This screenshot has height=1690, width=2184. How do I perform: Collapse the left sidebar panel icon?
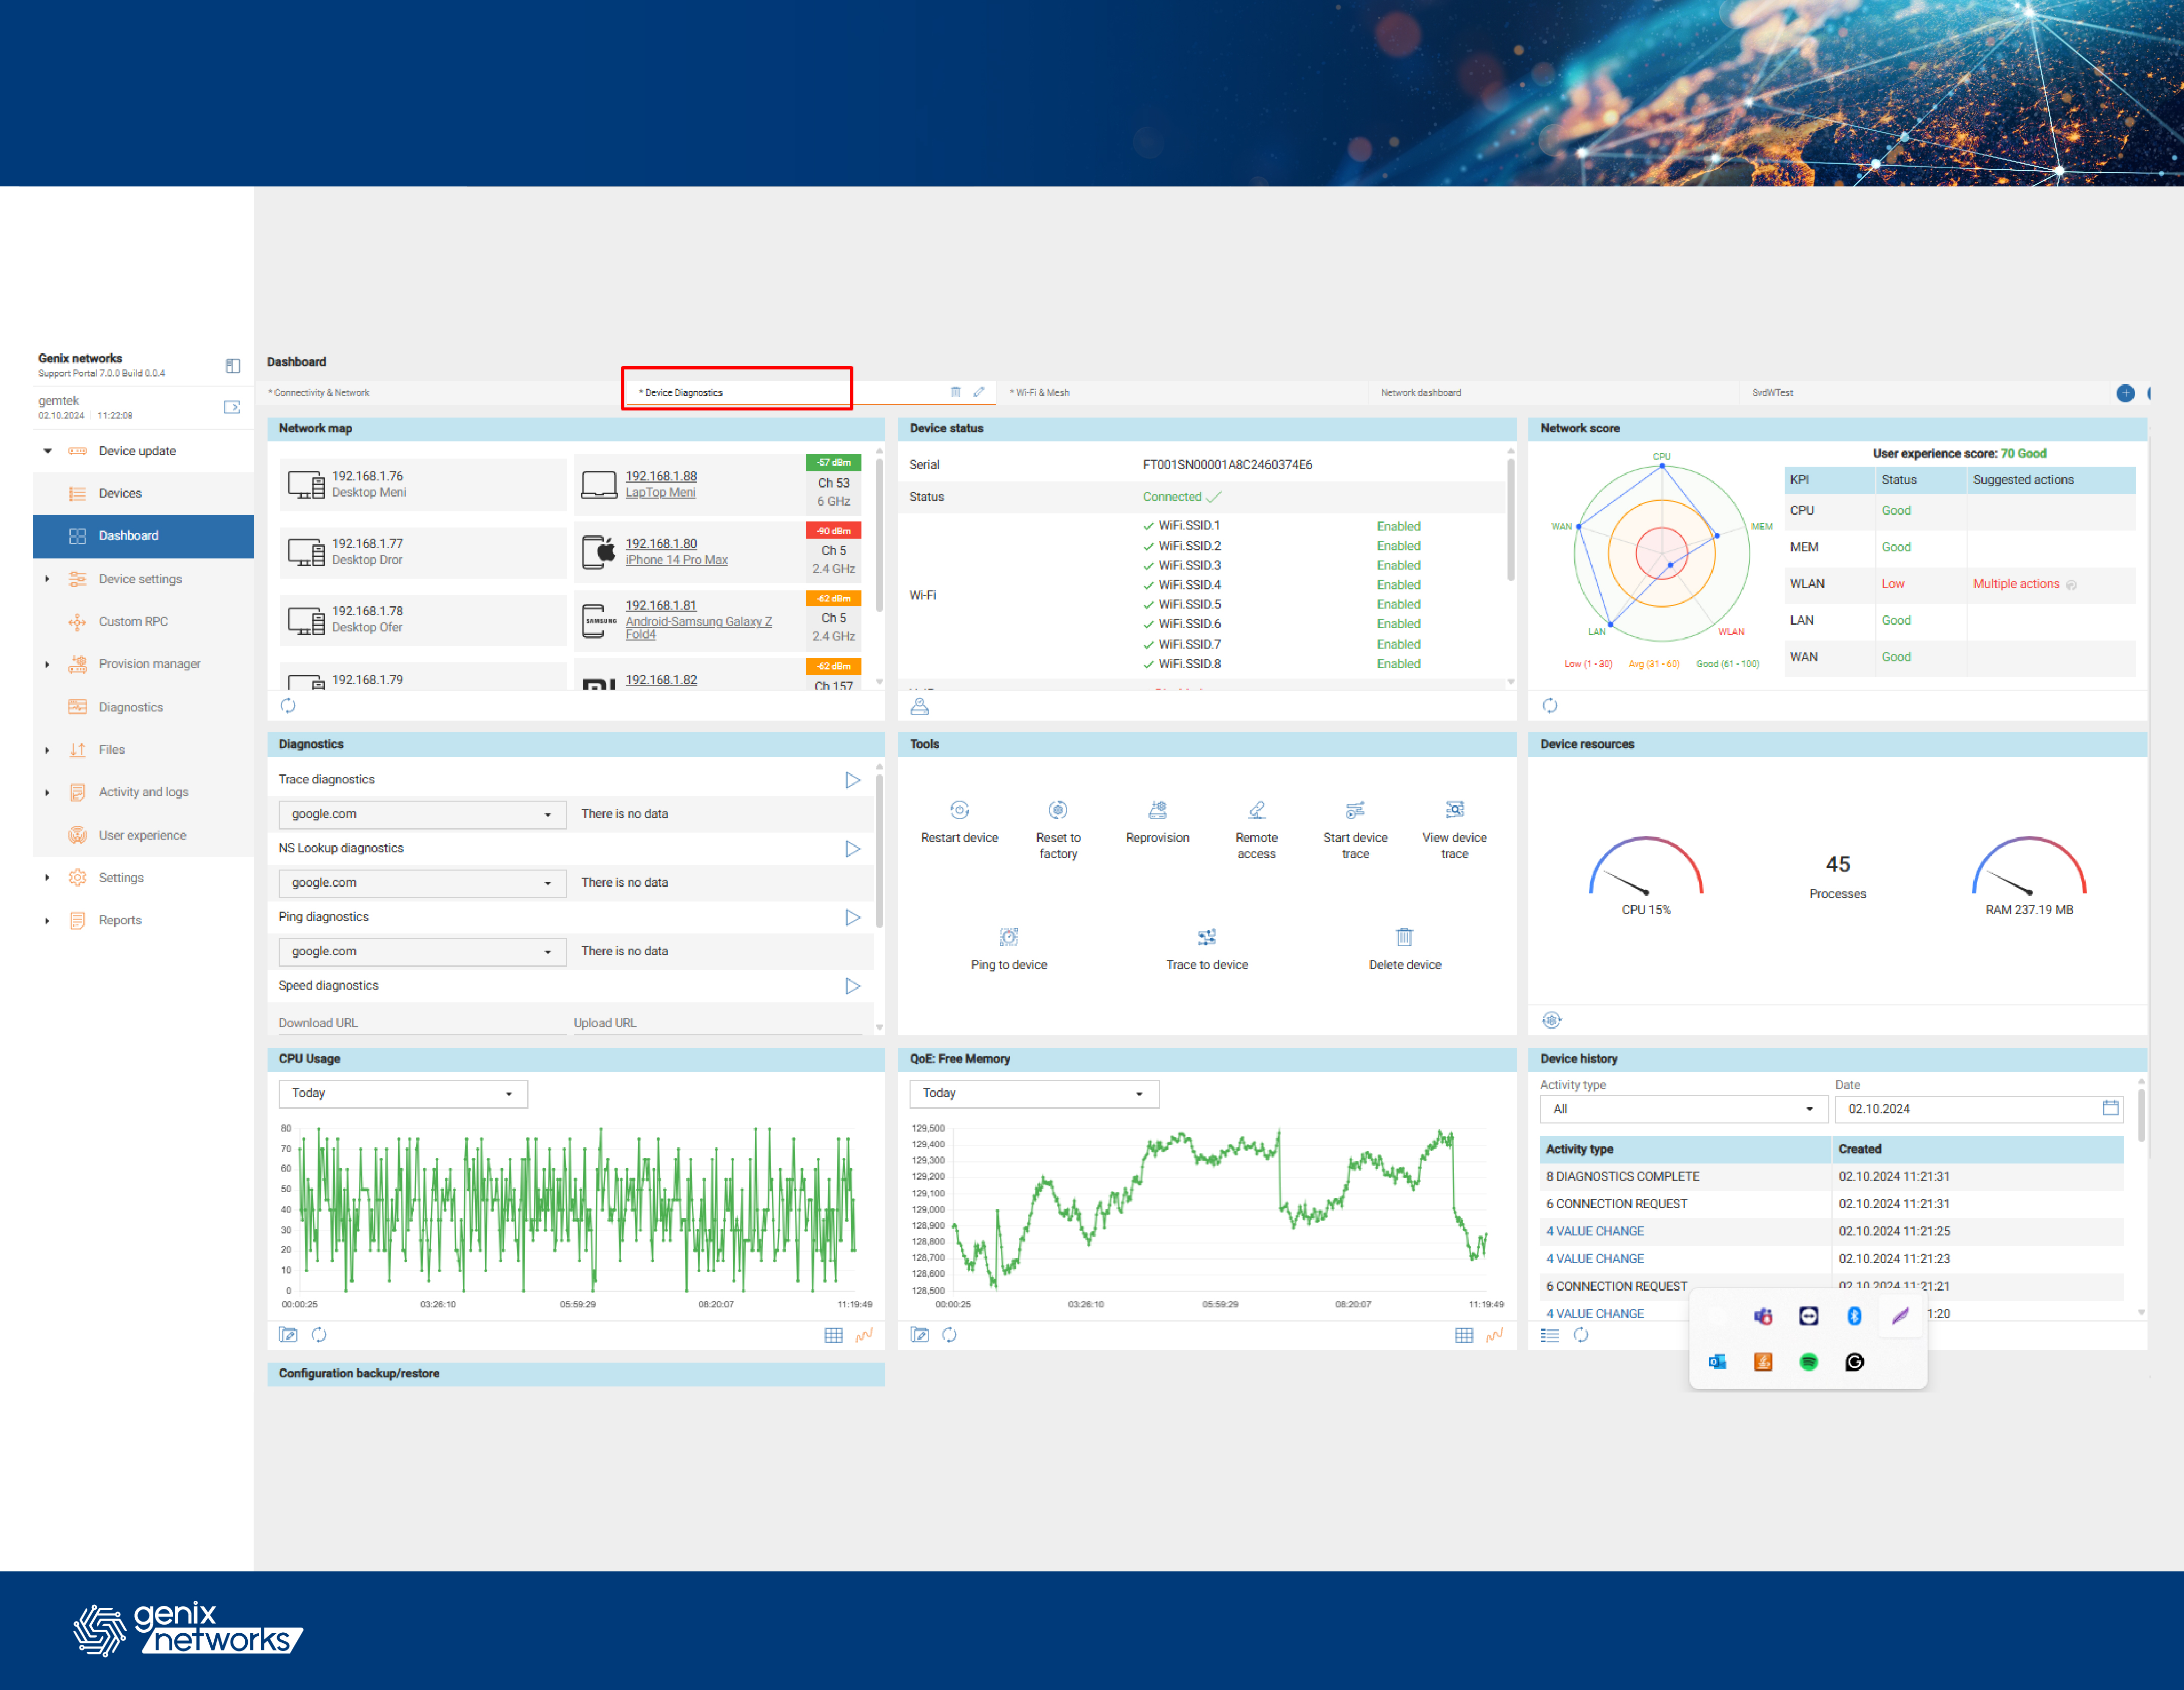point(233,366)
